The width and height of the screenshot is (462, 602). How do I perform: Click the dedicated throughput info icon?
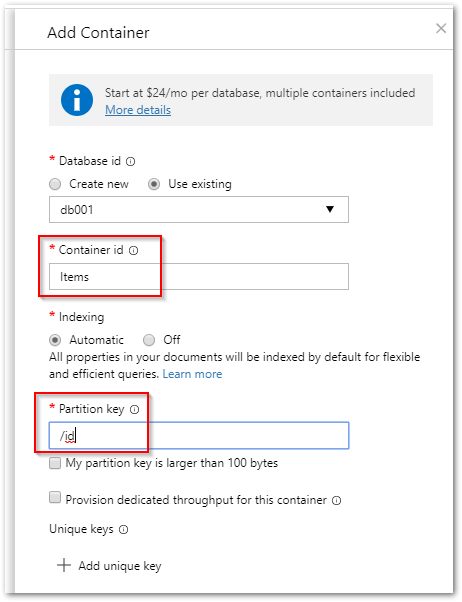(x=336, y=501)
